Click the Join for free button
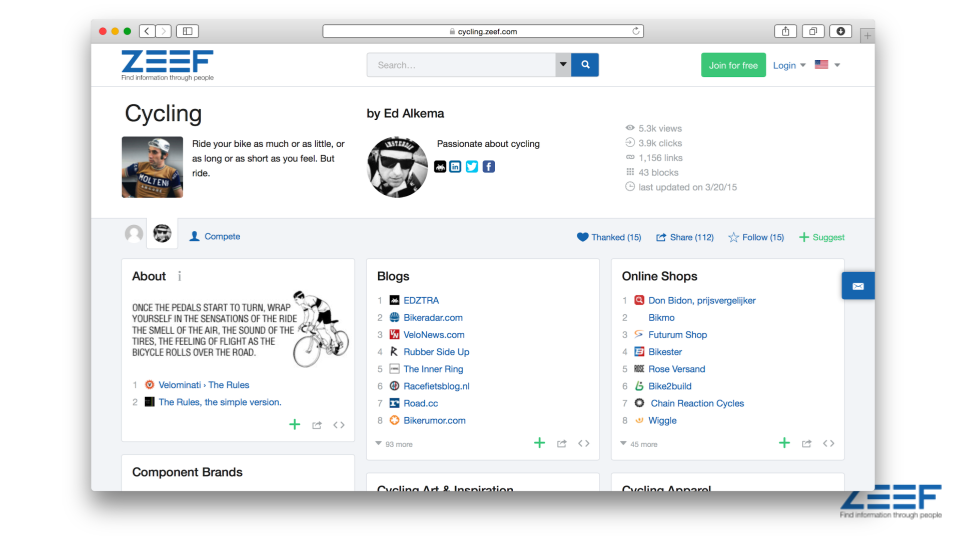 click(x=733, y=65)
